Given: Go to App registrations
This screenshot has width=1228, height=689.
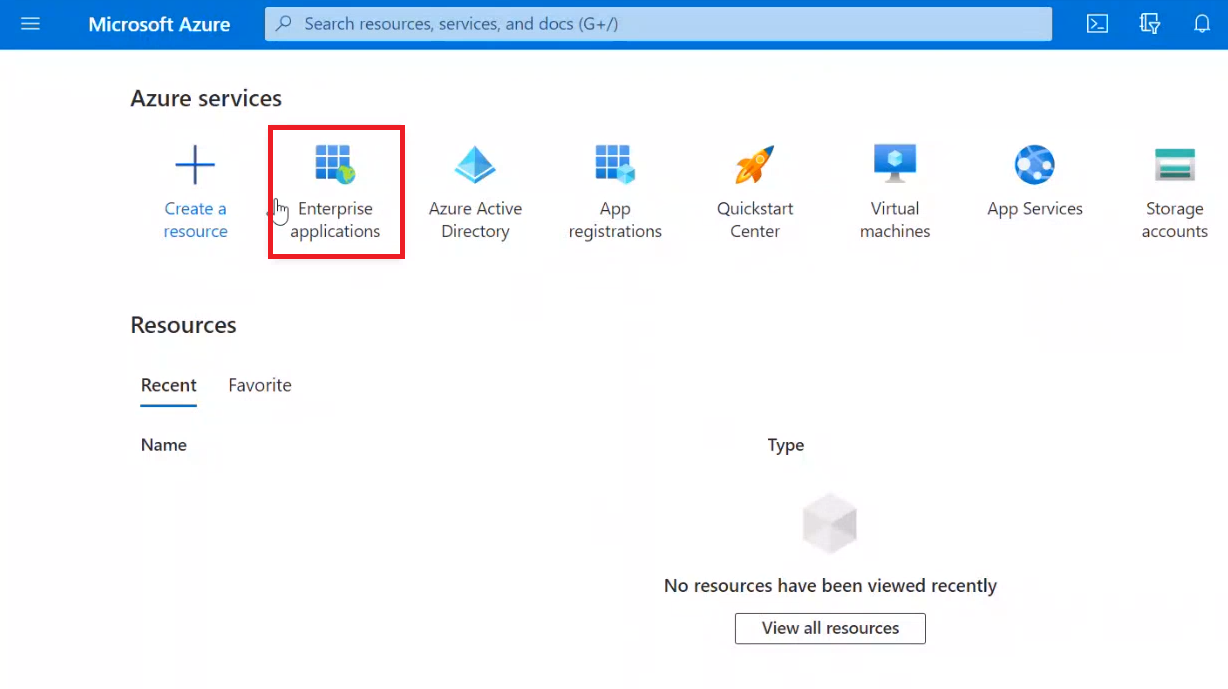Looking at the screenshot, I should (x=615, y=190).
